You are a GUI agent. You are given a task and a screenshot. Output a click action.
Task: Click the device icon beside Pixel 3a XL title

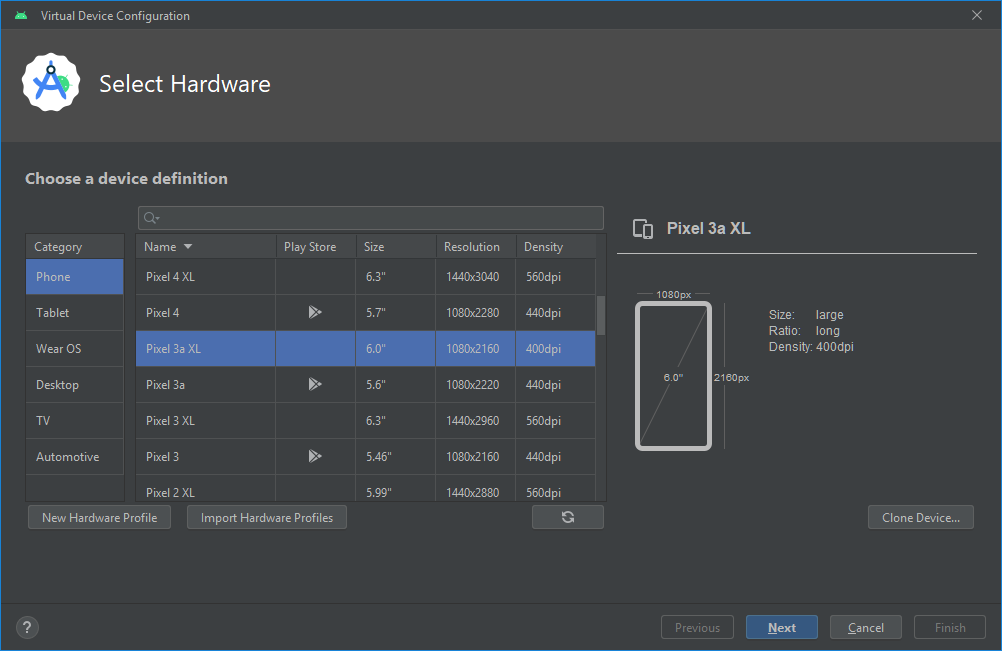[x=643, y=229]
